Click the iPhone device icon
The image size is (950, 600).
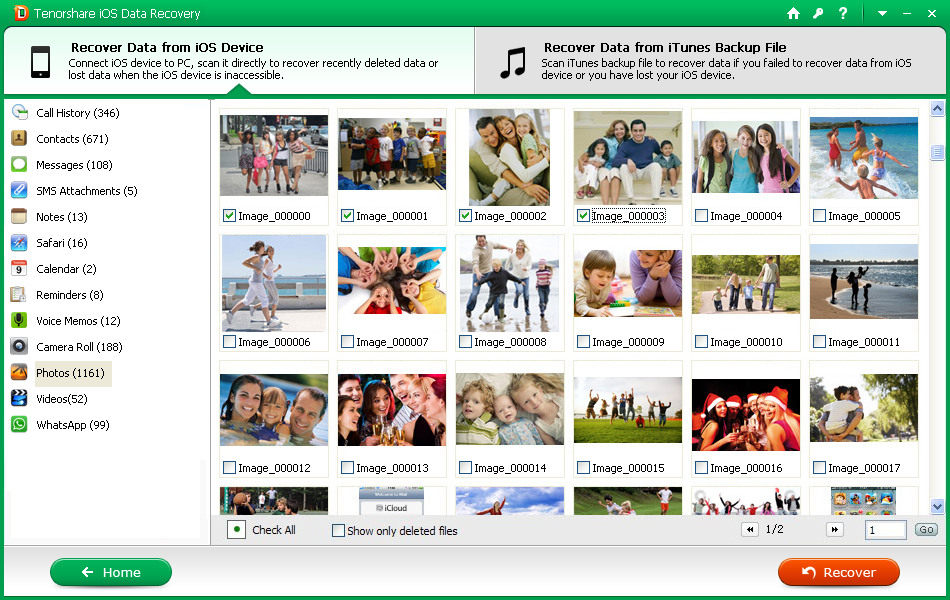[x=41, y=62]
